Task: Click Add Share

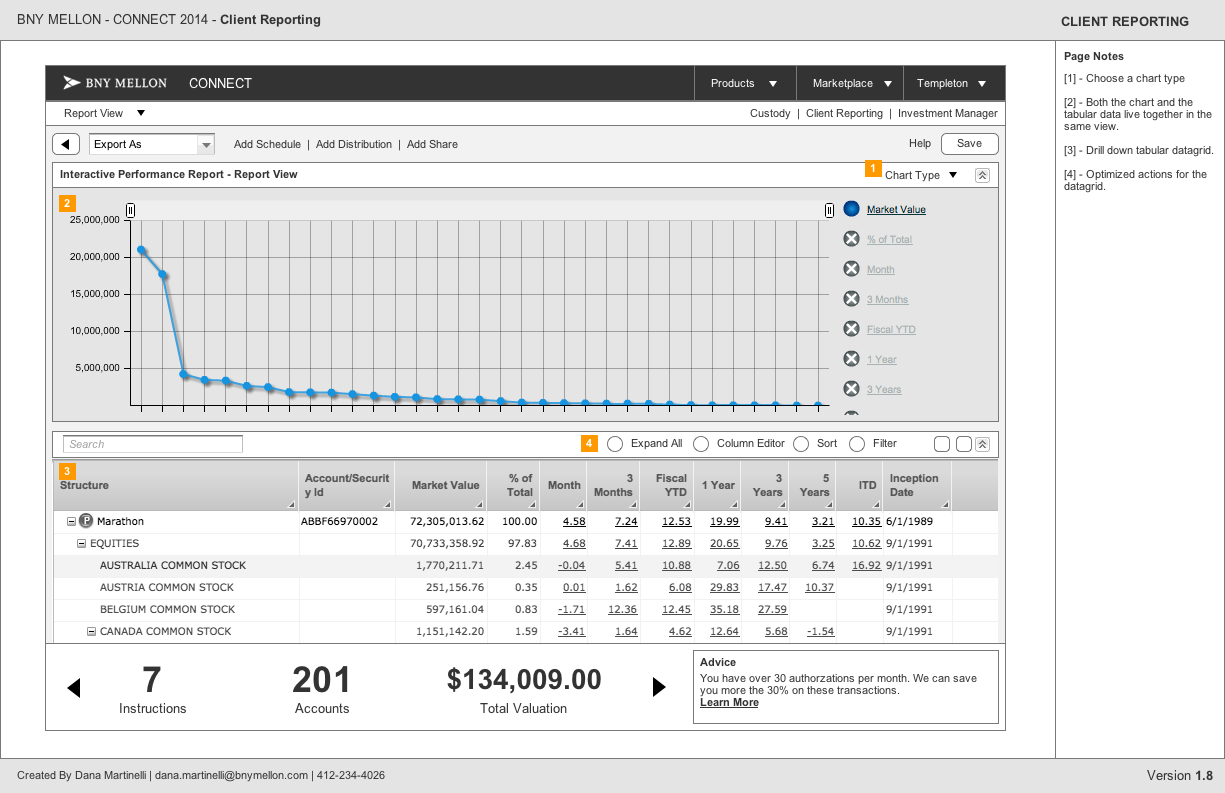Action: point(432,144)
